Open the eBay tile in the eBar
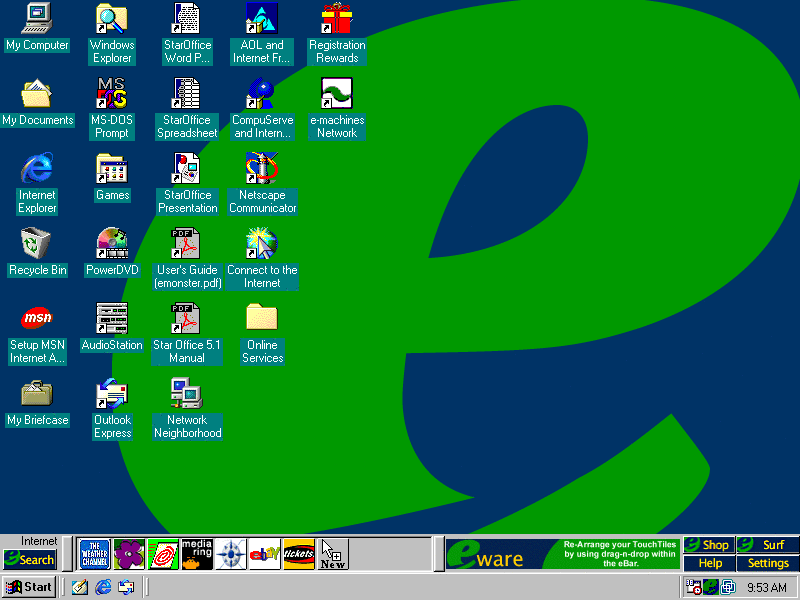This screenshot has width=800, height=600. point(264,554)
